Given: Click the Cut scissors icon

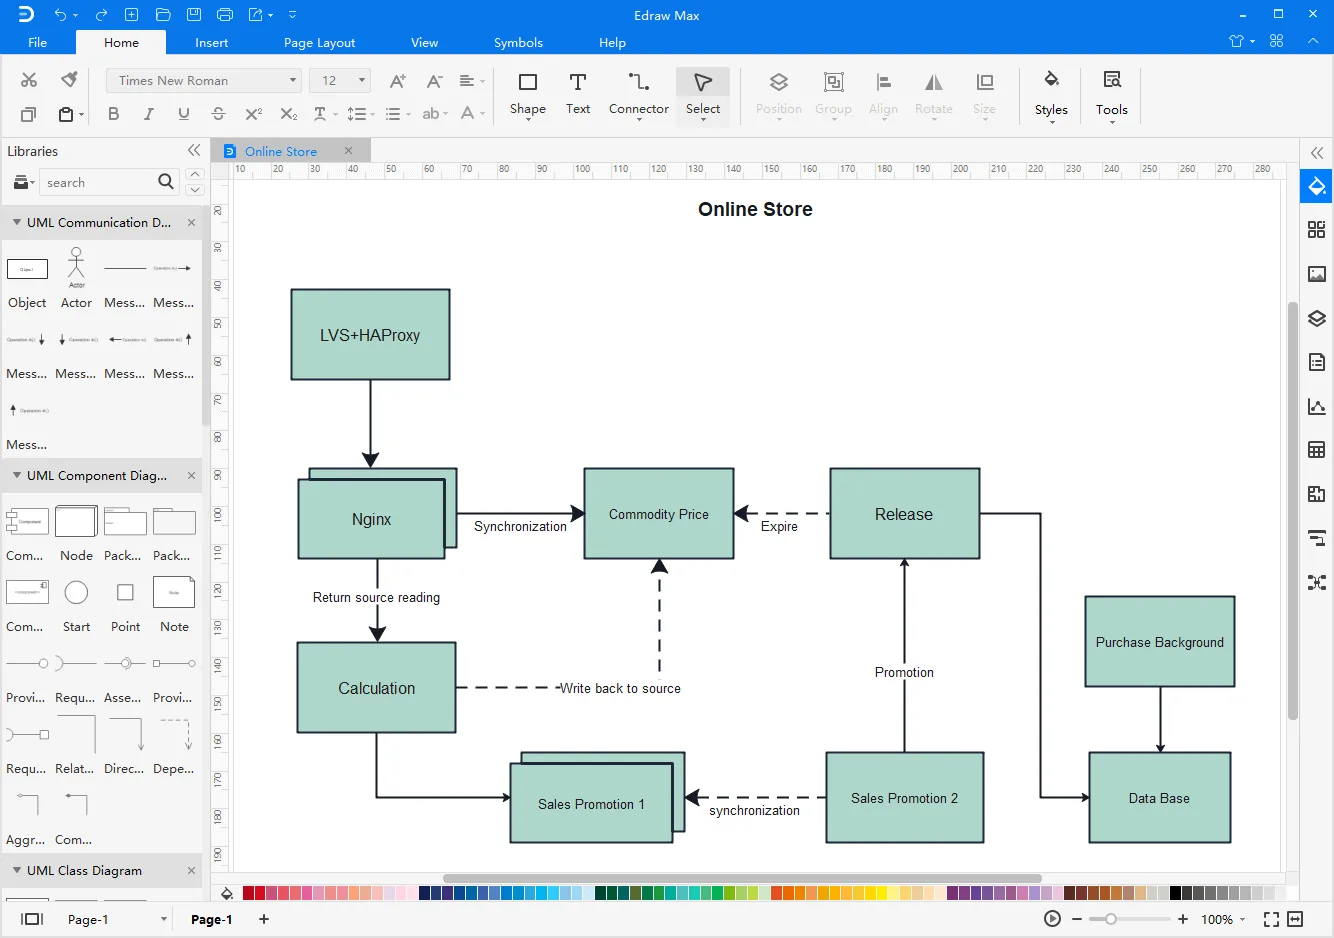Looking at the screenshot, I should 29,80.
